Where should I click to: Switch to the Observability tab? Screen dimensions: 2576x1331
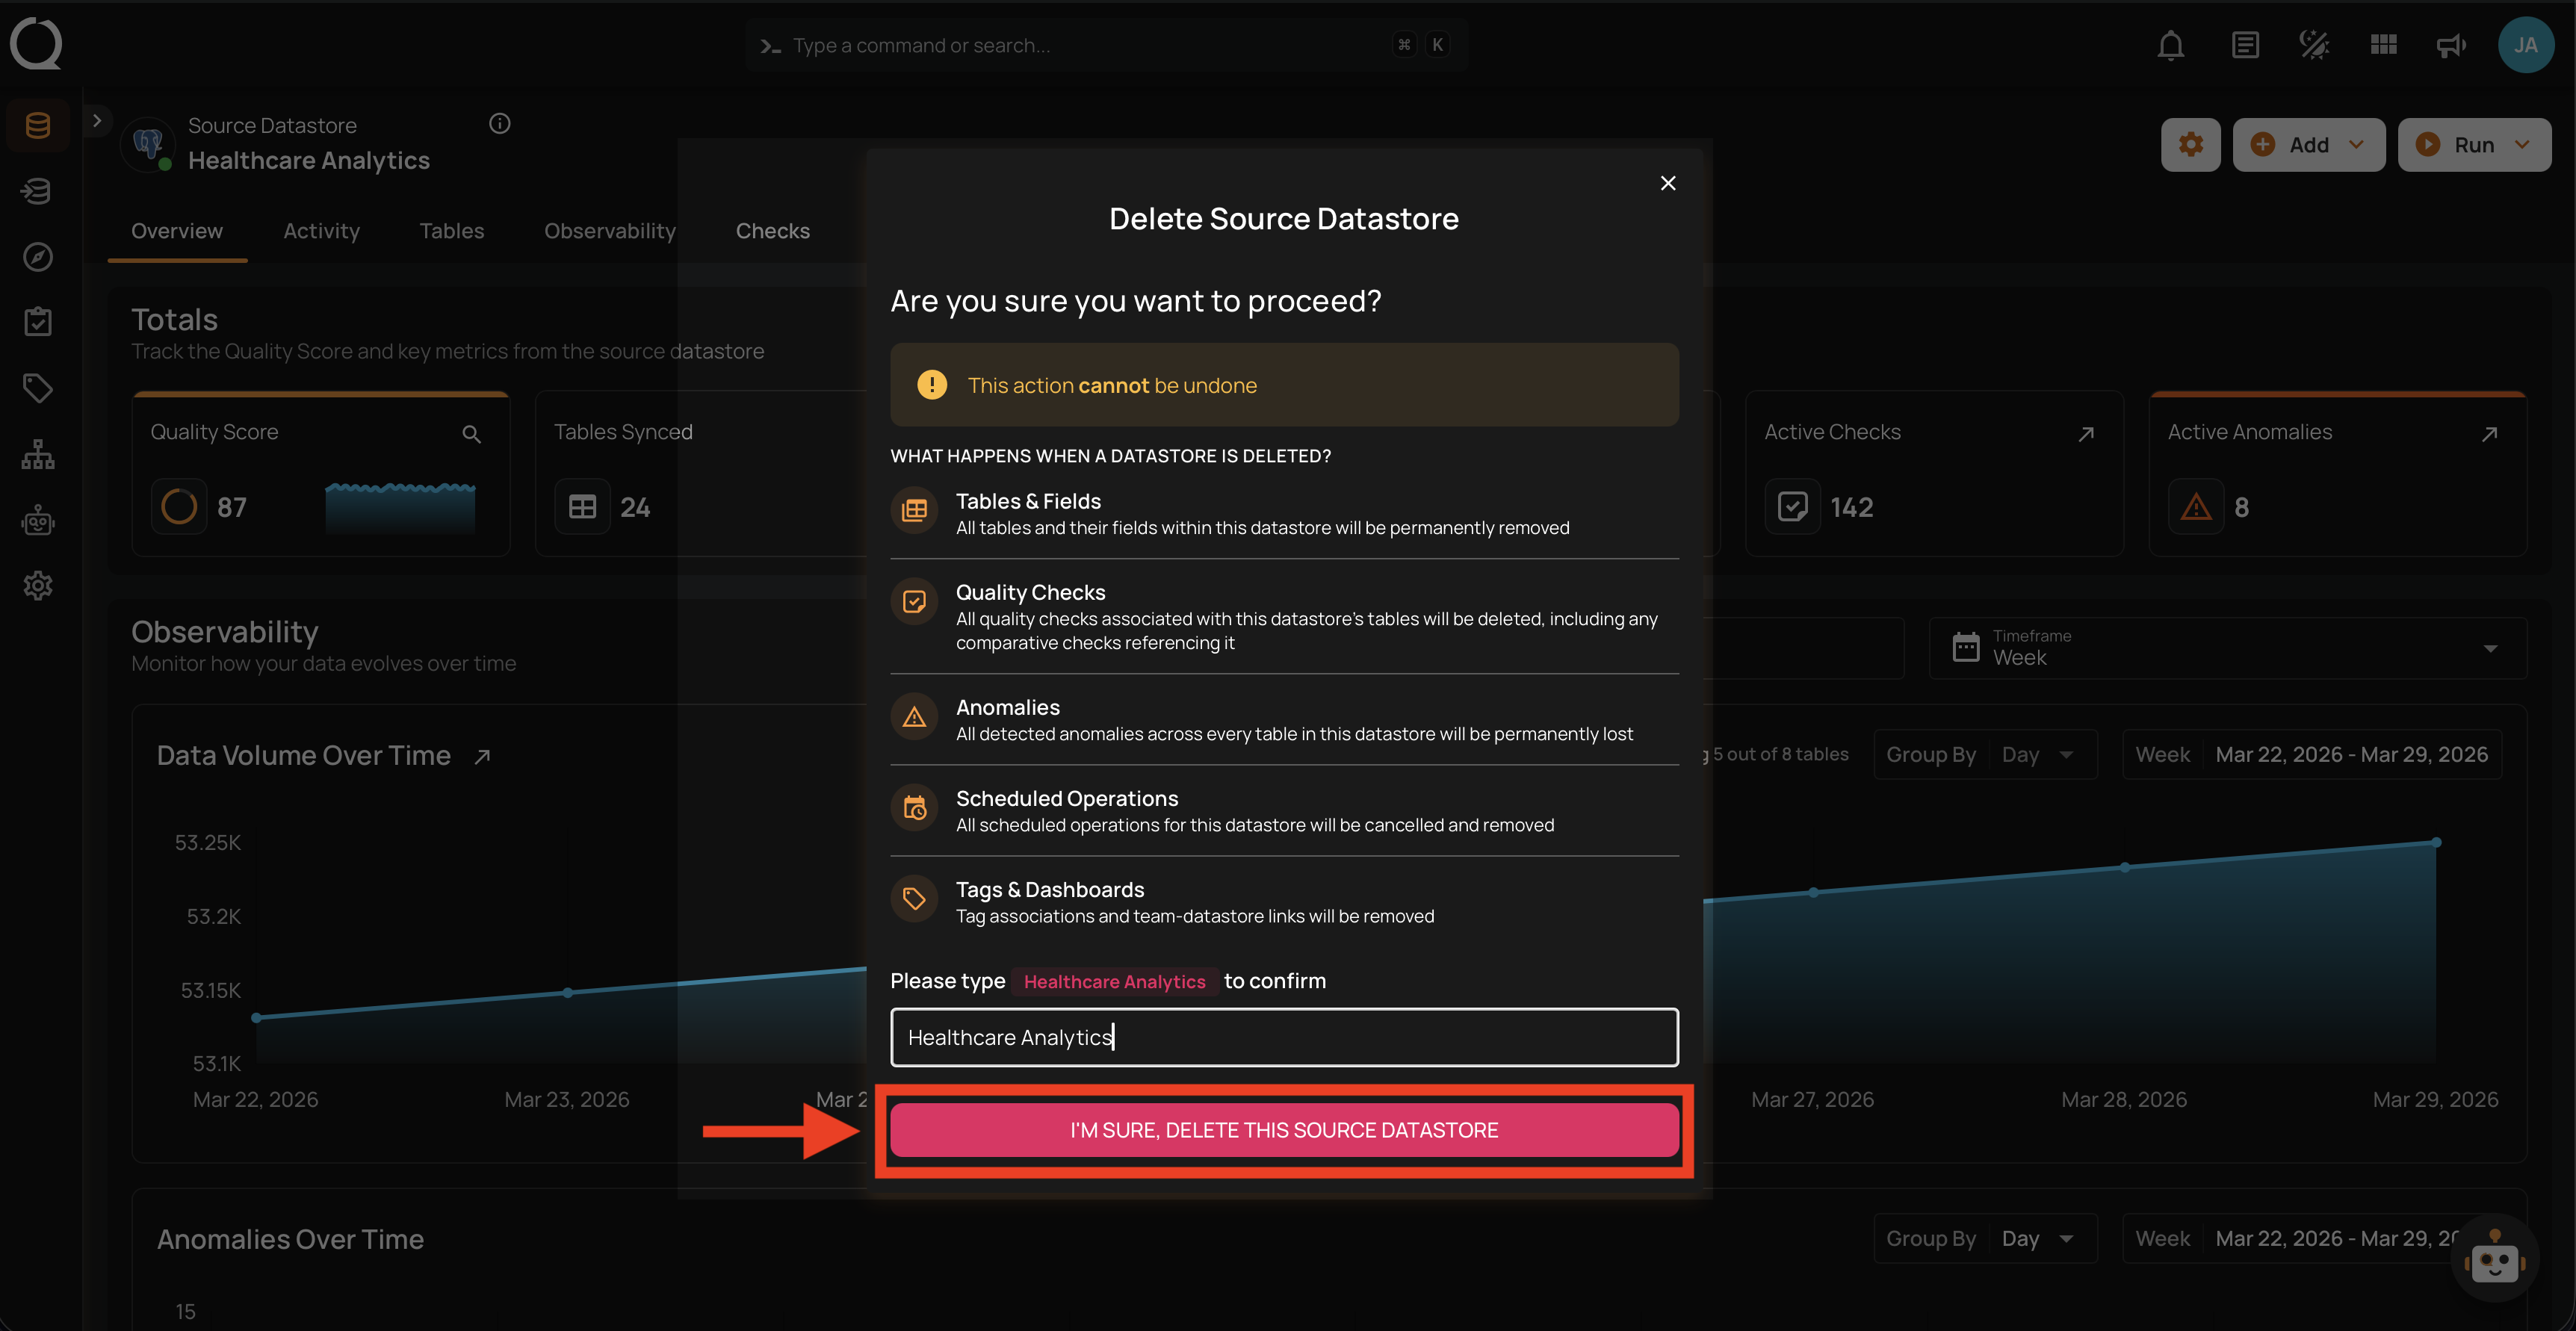[x=610, y=231]
